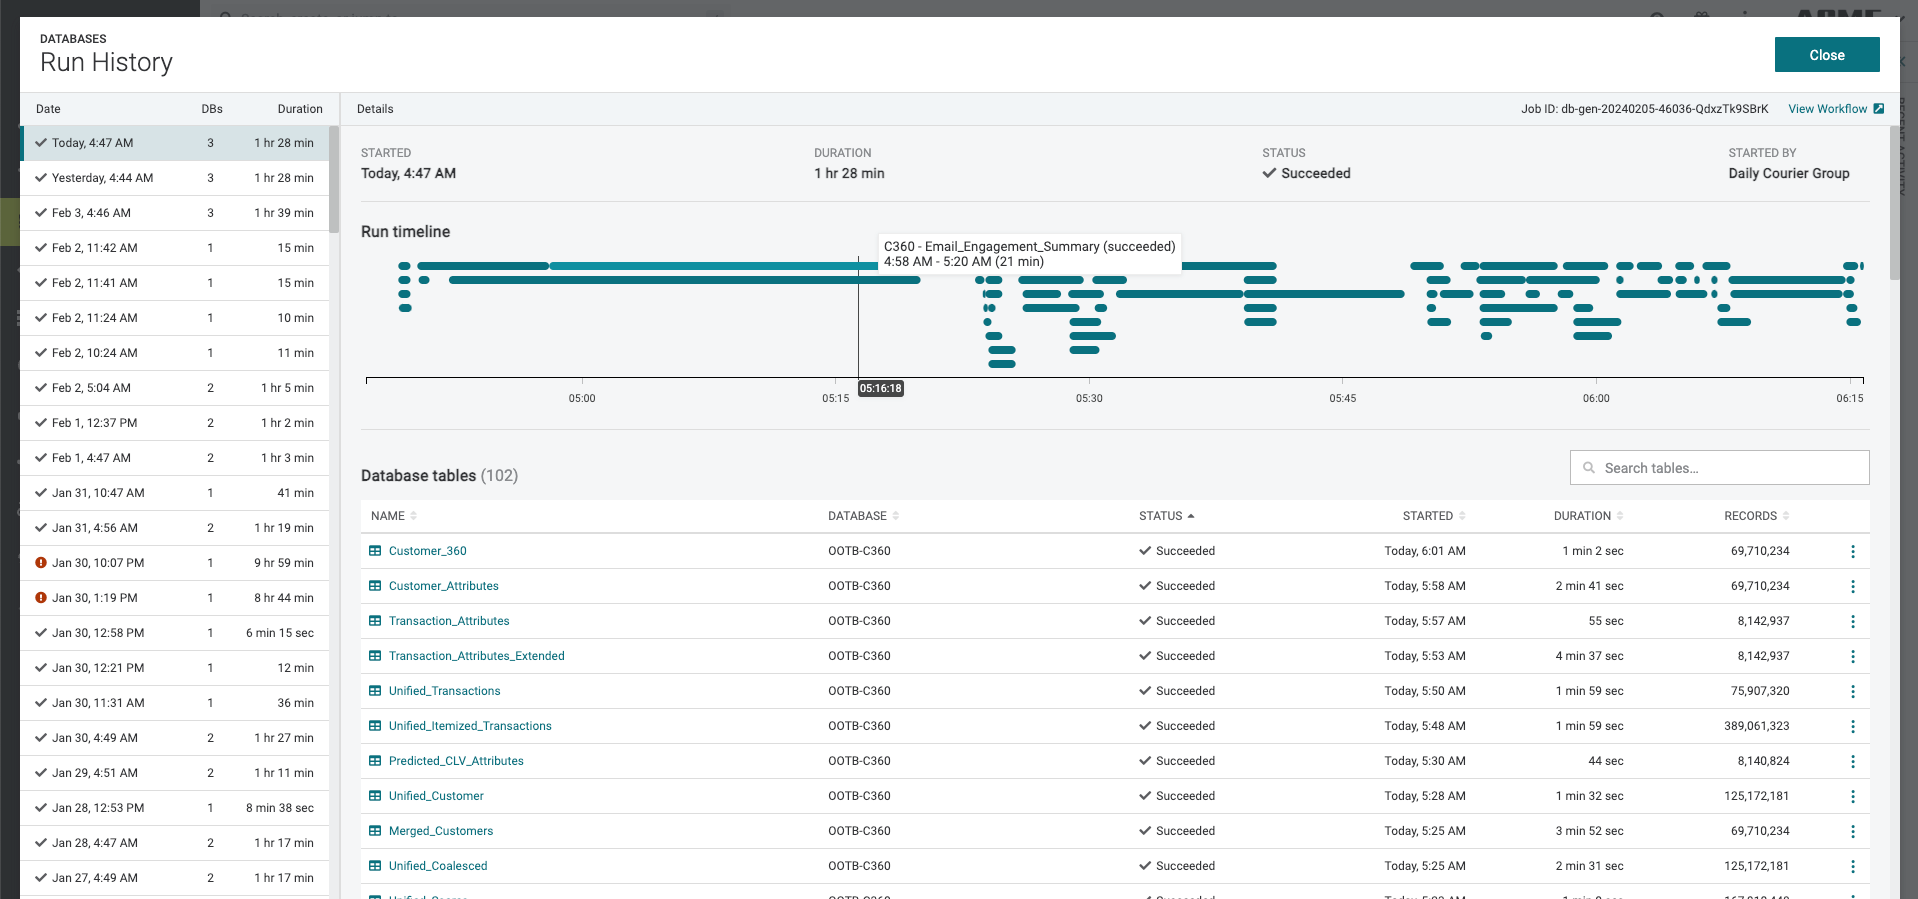Open kebab menu for the Unified_Transactions row
The height and width of the screenshot is (899, 1918).
point(1852,692)
